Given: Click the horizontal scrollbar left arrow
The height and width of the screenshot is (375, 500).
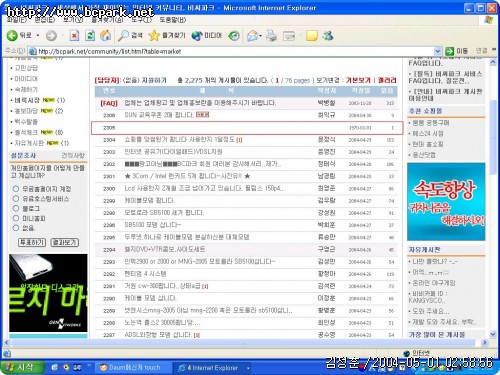Looking at the screenshot, I should [7, 342].
